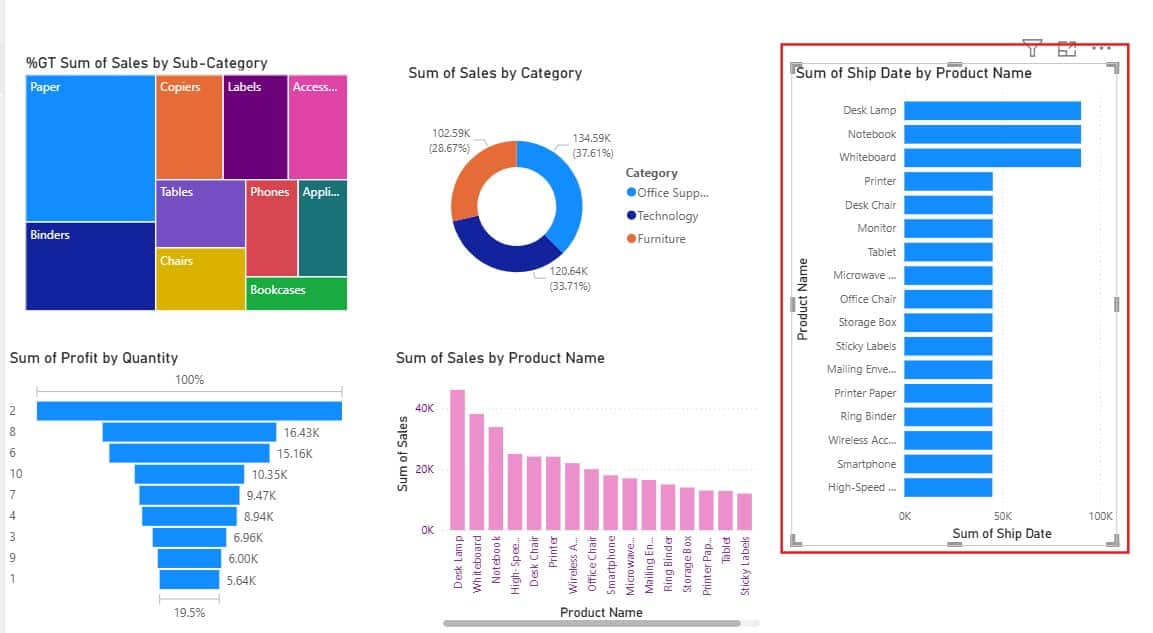1153x633 pixels.
Task: Click the Wireless Acc... label in ship date chart
Action: pos(862,440)
